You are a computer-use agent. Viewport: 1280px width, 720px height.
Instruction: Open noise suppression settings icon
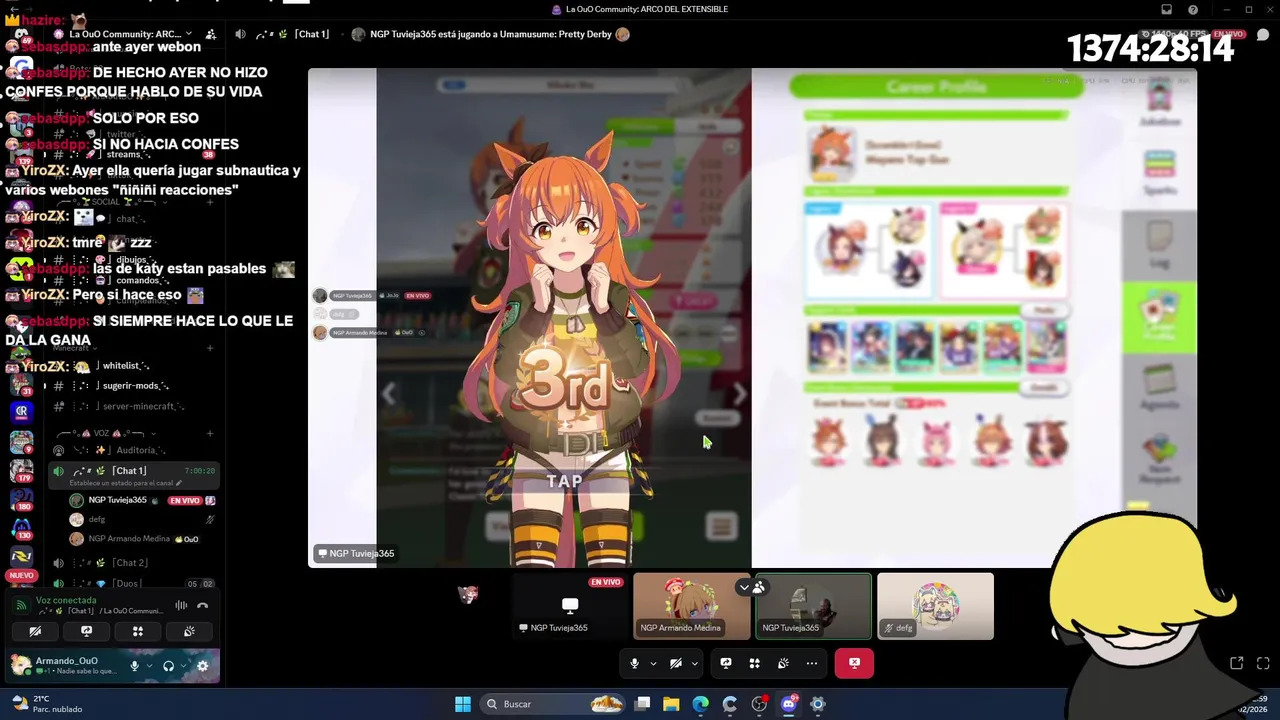click(181, 605)
